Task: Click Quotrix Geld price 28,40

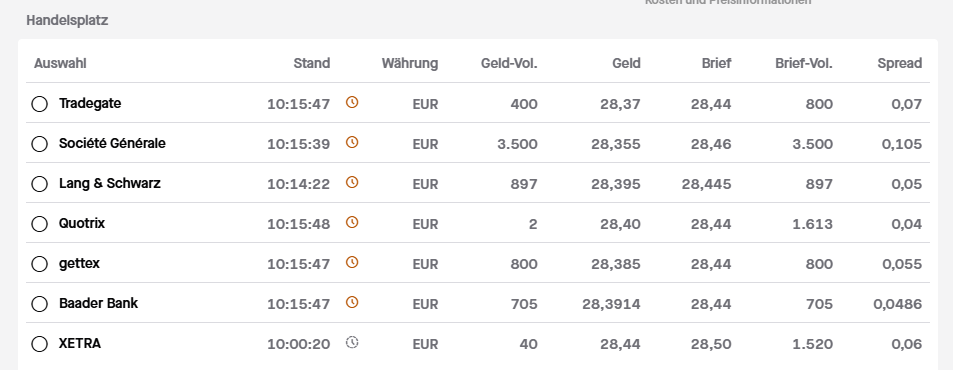Action: pyautogui.click(x=621, y=224)
